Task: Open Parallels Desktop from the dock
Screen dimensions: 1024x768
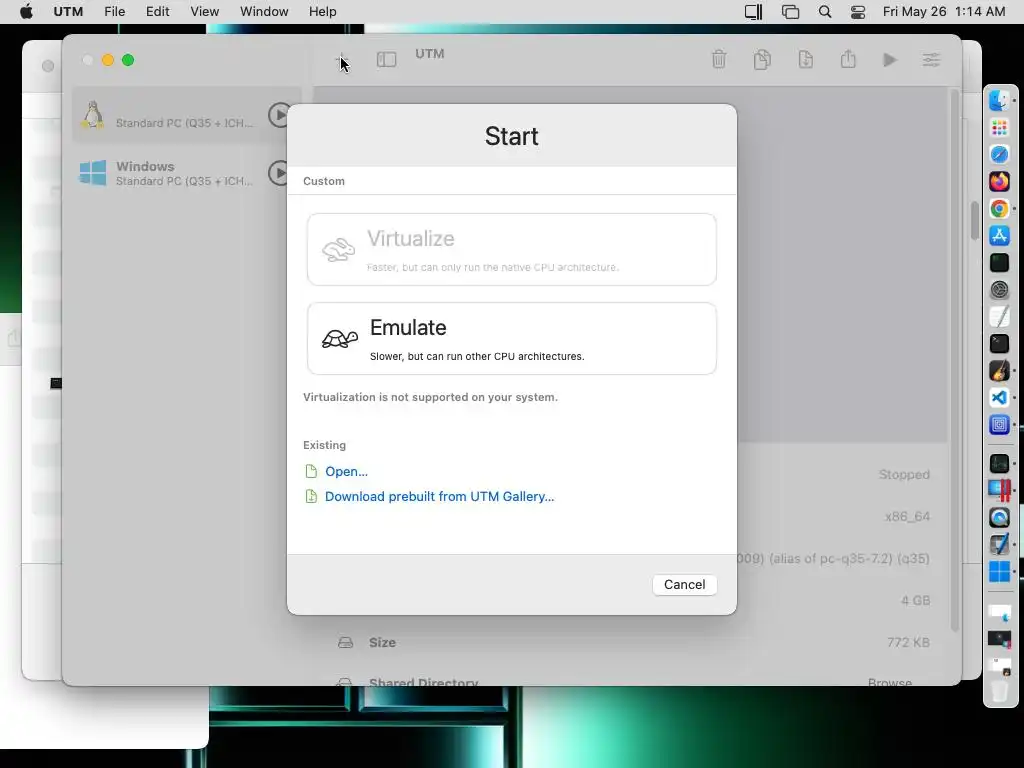Action: (999, 490)
